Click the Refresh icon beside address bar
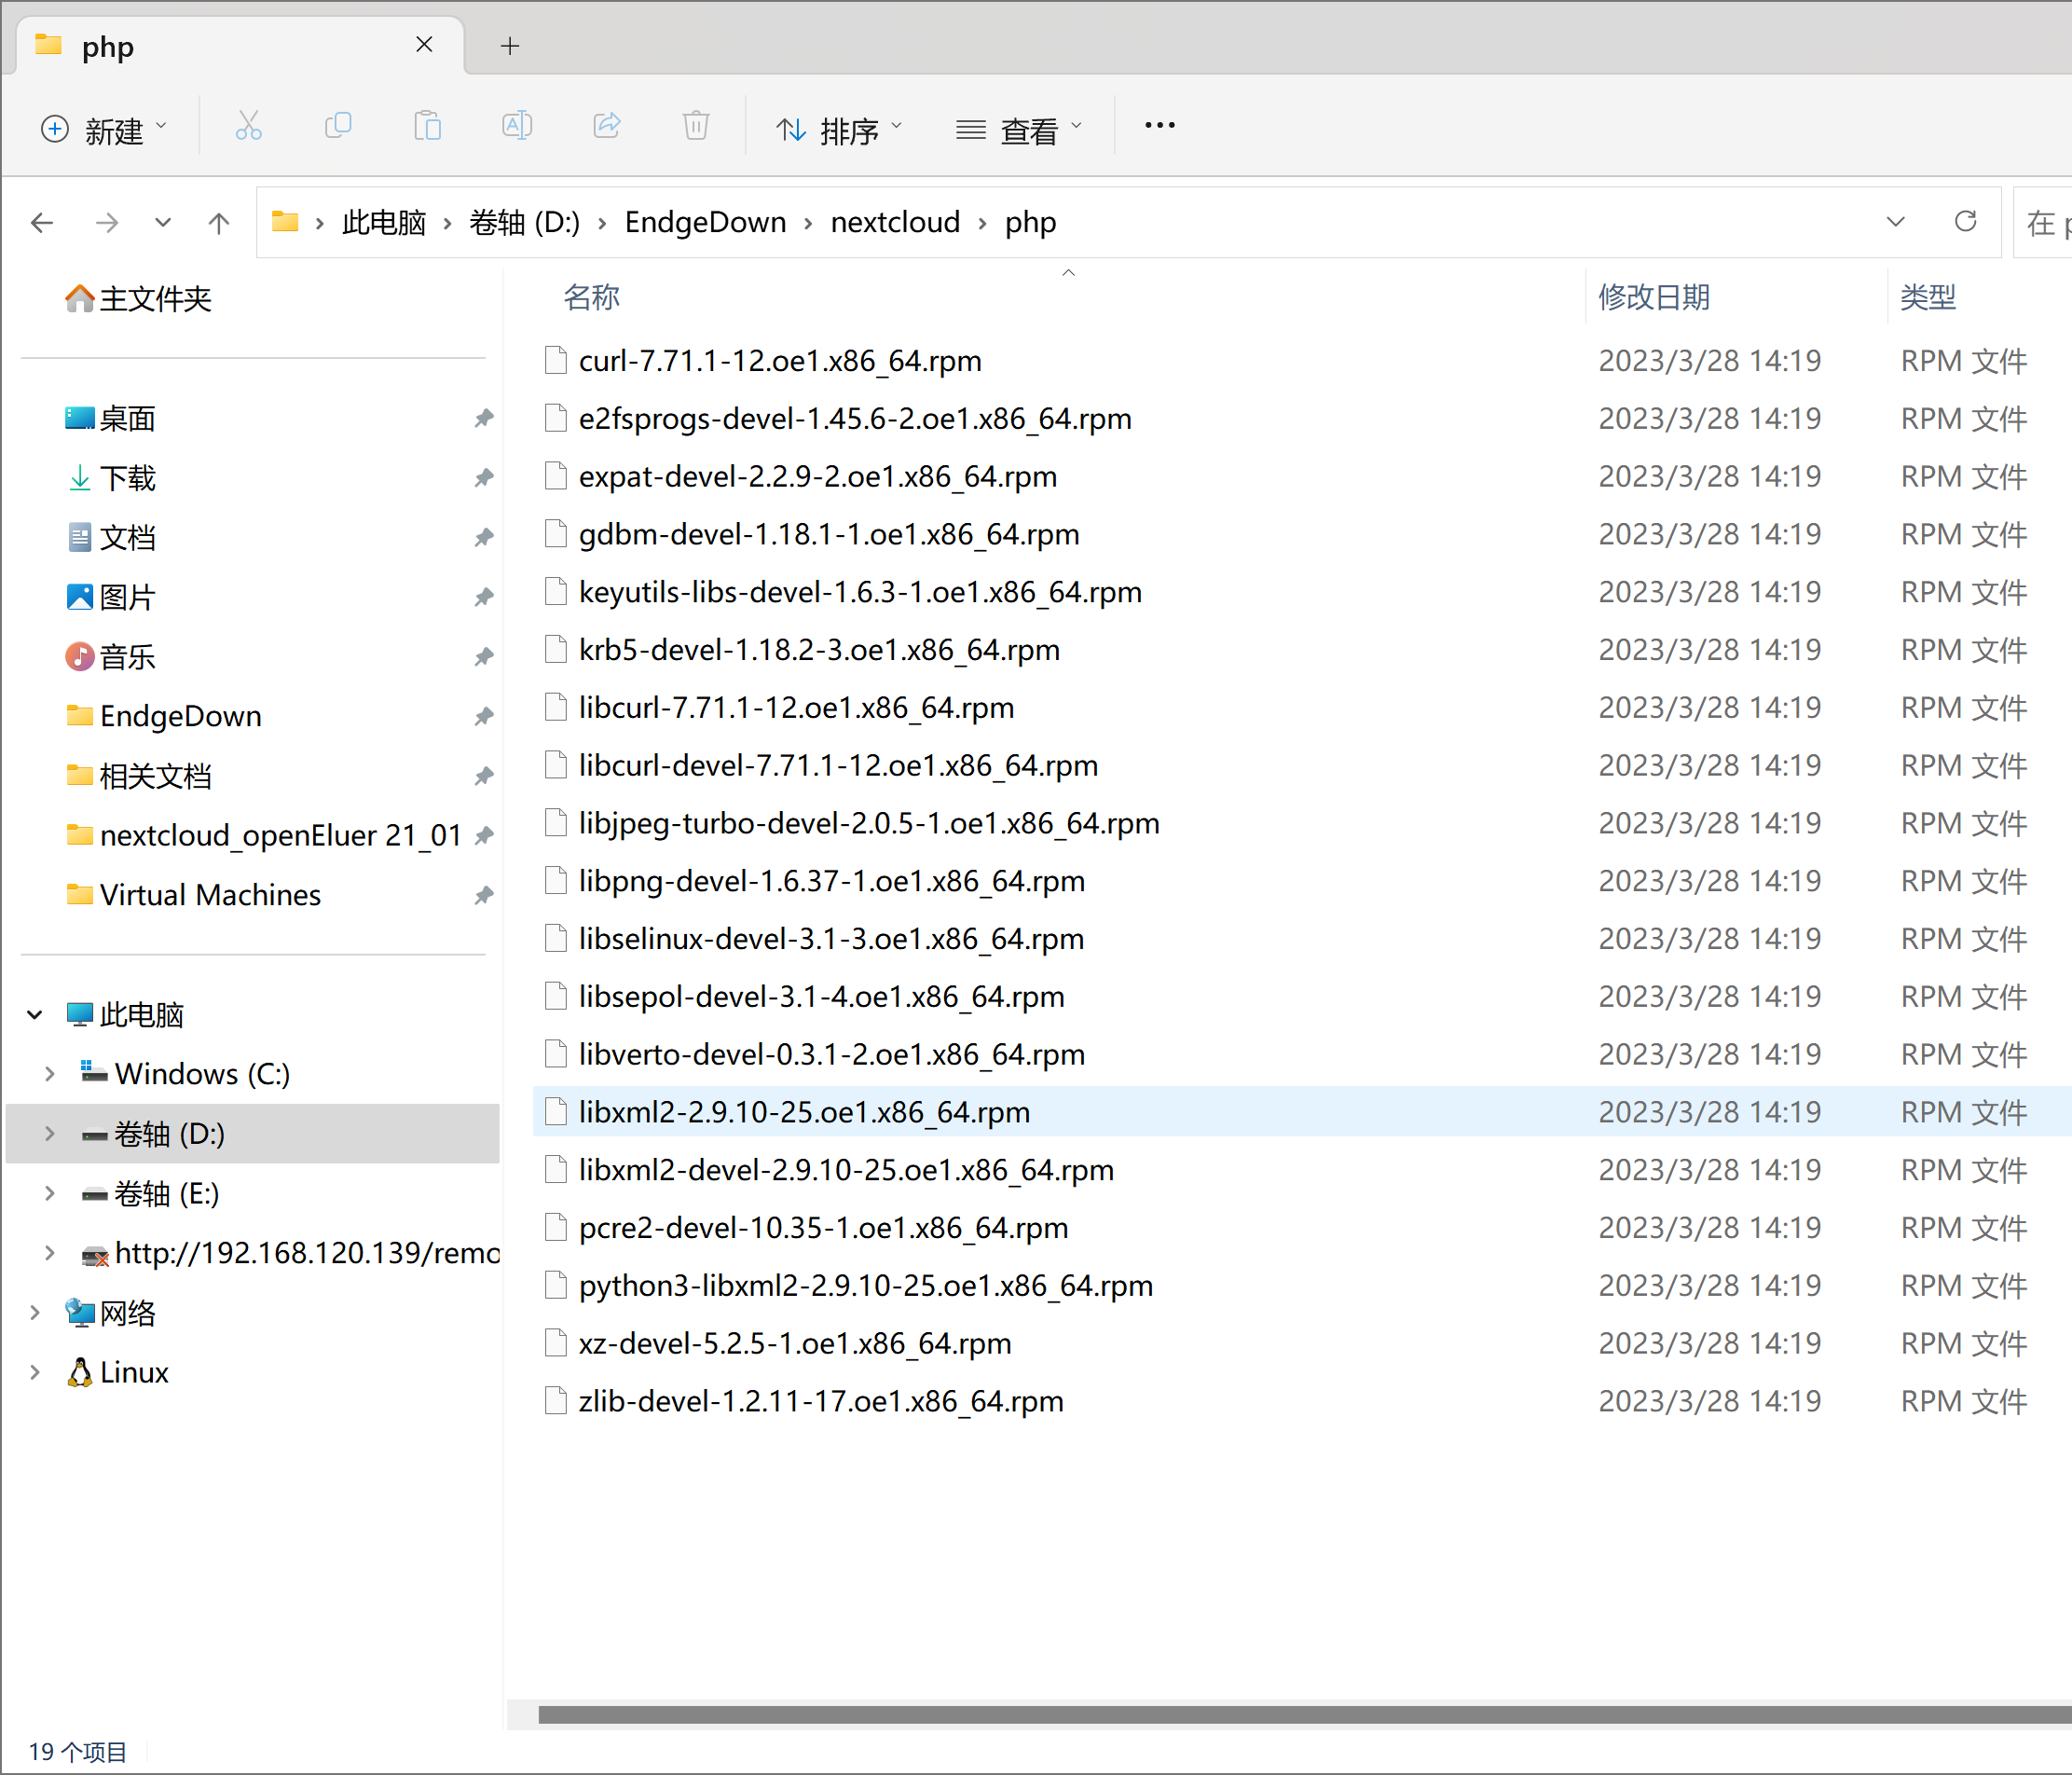The width and height of the screenshot is (2072, 1775). pos(1965,221)
